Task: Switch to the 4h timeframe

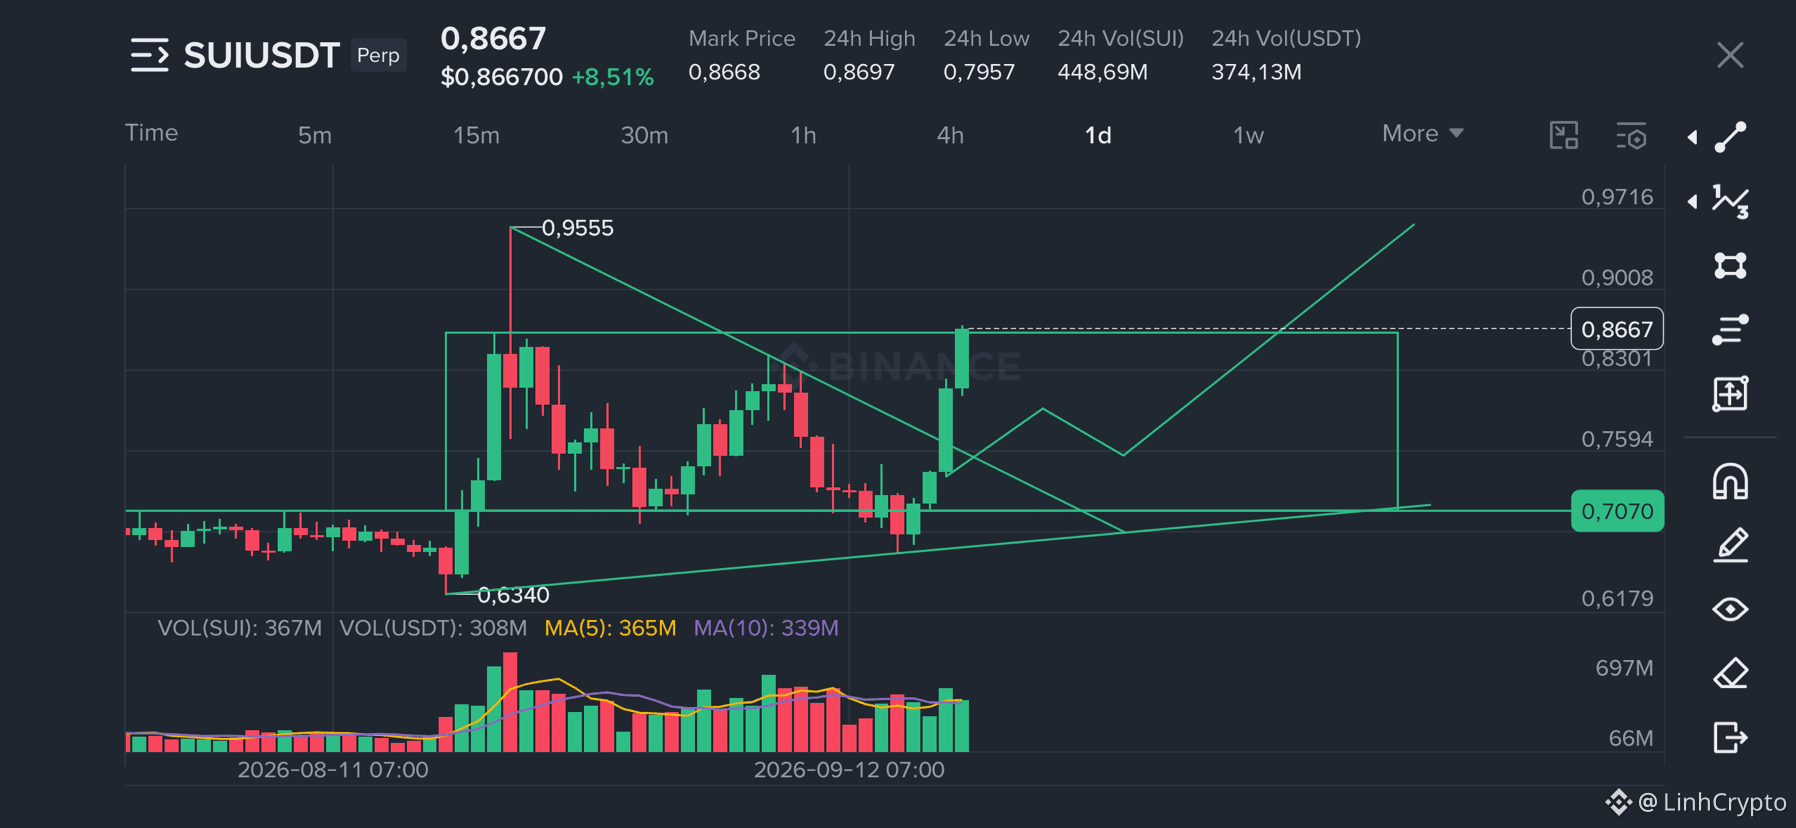Action: (950, 135)
